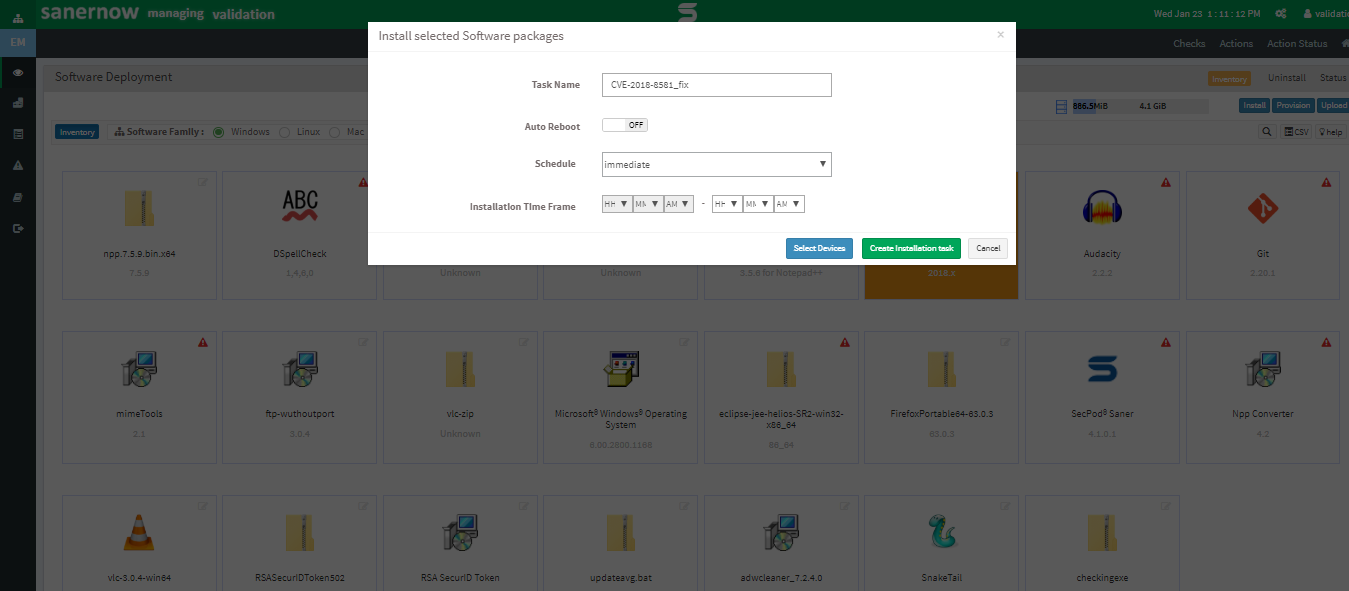Open the end minute MM dropdown
Screen dimensions: 1349x591
point(758,204)
